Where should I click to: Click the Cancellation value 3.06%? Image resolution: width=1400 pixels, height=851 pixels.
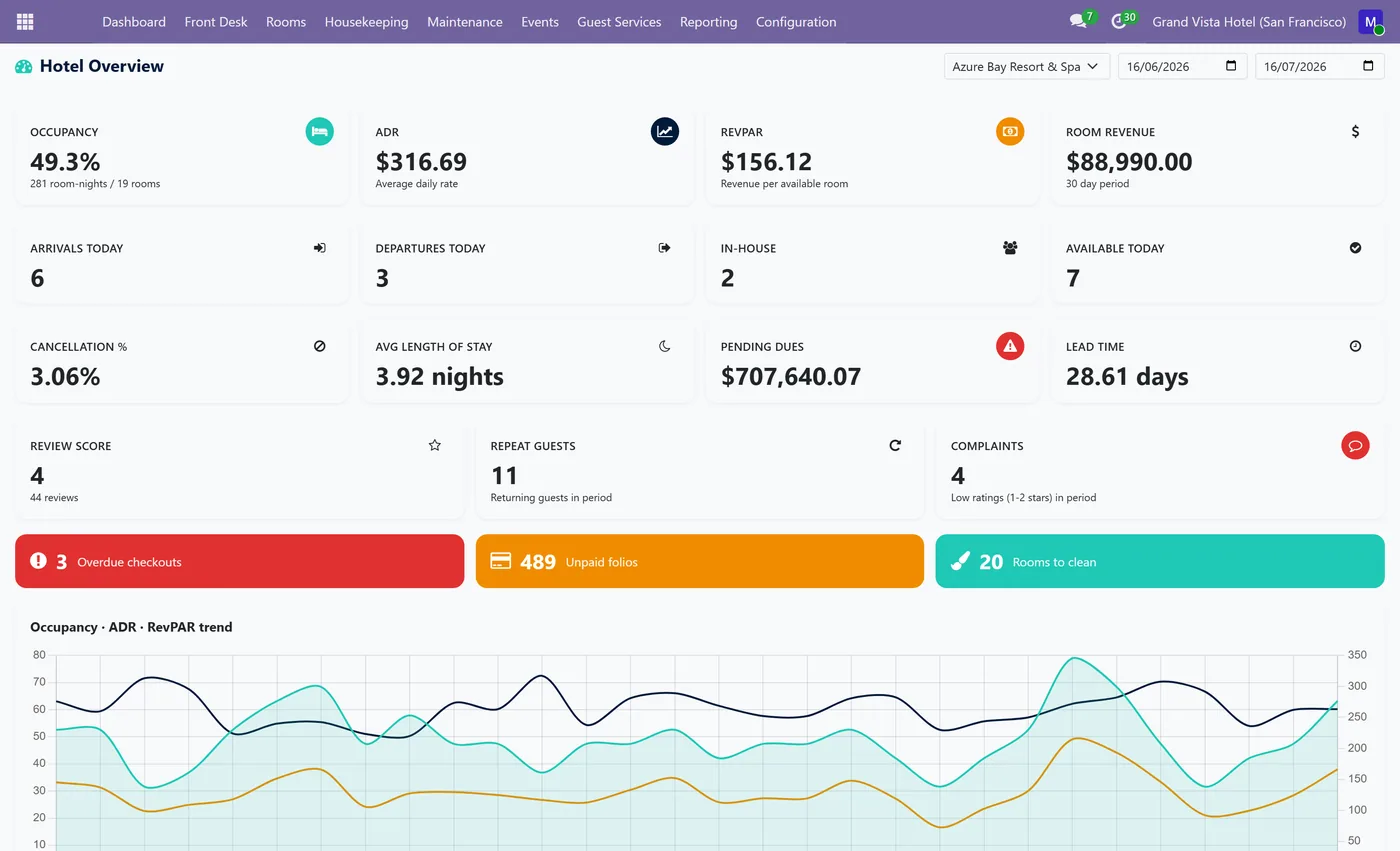coord(65,376)
